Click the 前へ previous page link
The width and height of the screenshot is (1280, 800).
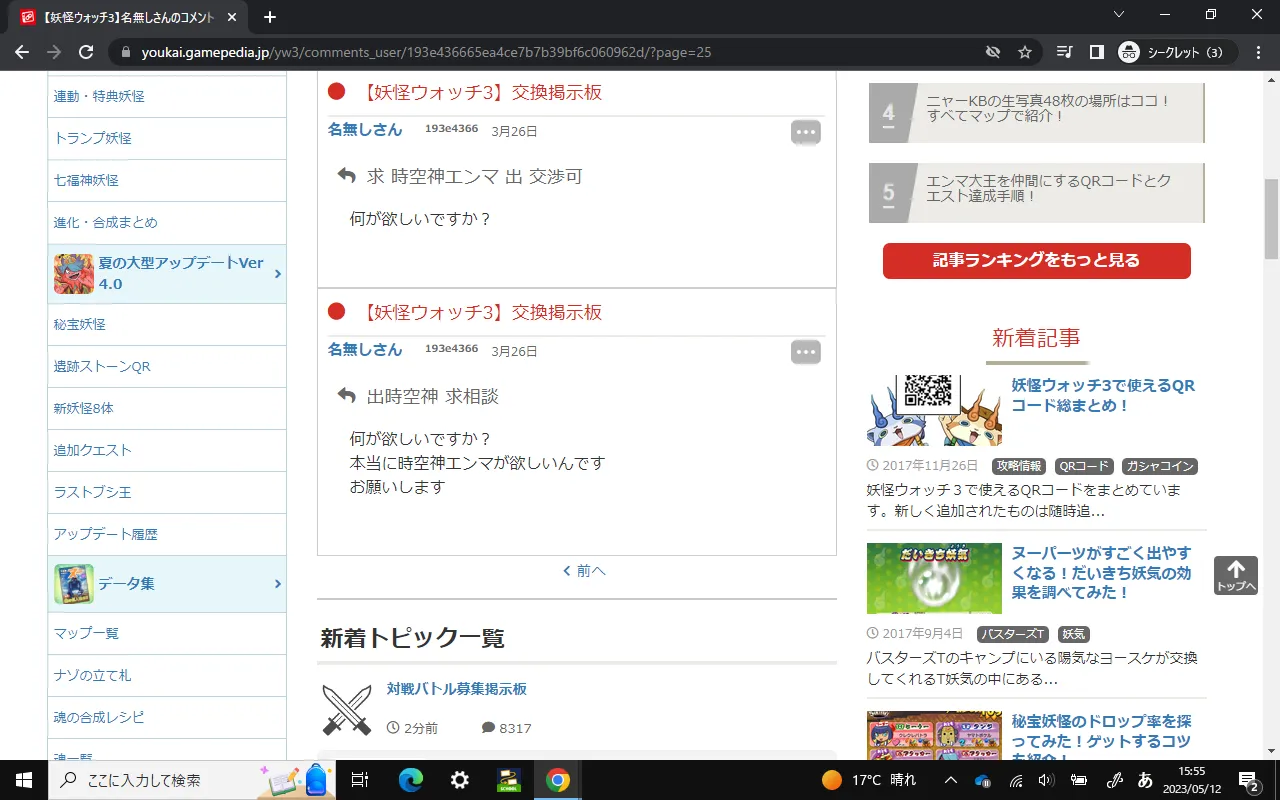(584, 571)
